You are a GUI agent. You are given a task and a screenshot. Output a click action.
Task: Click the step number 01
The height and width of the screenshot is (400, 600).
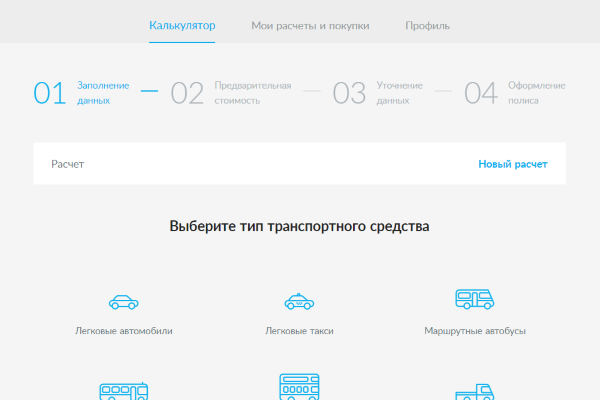[x=49, y=93]
